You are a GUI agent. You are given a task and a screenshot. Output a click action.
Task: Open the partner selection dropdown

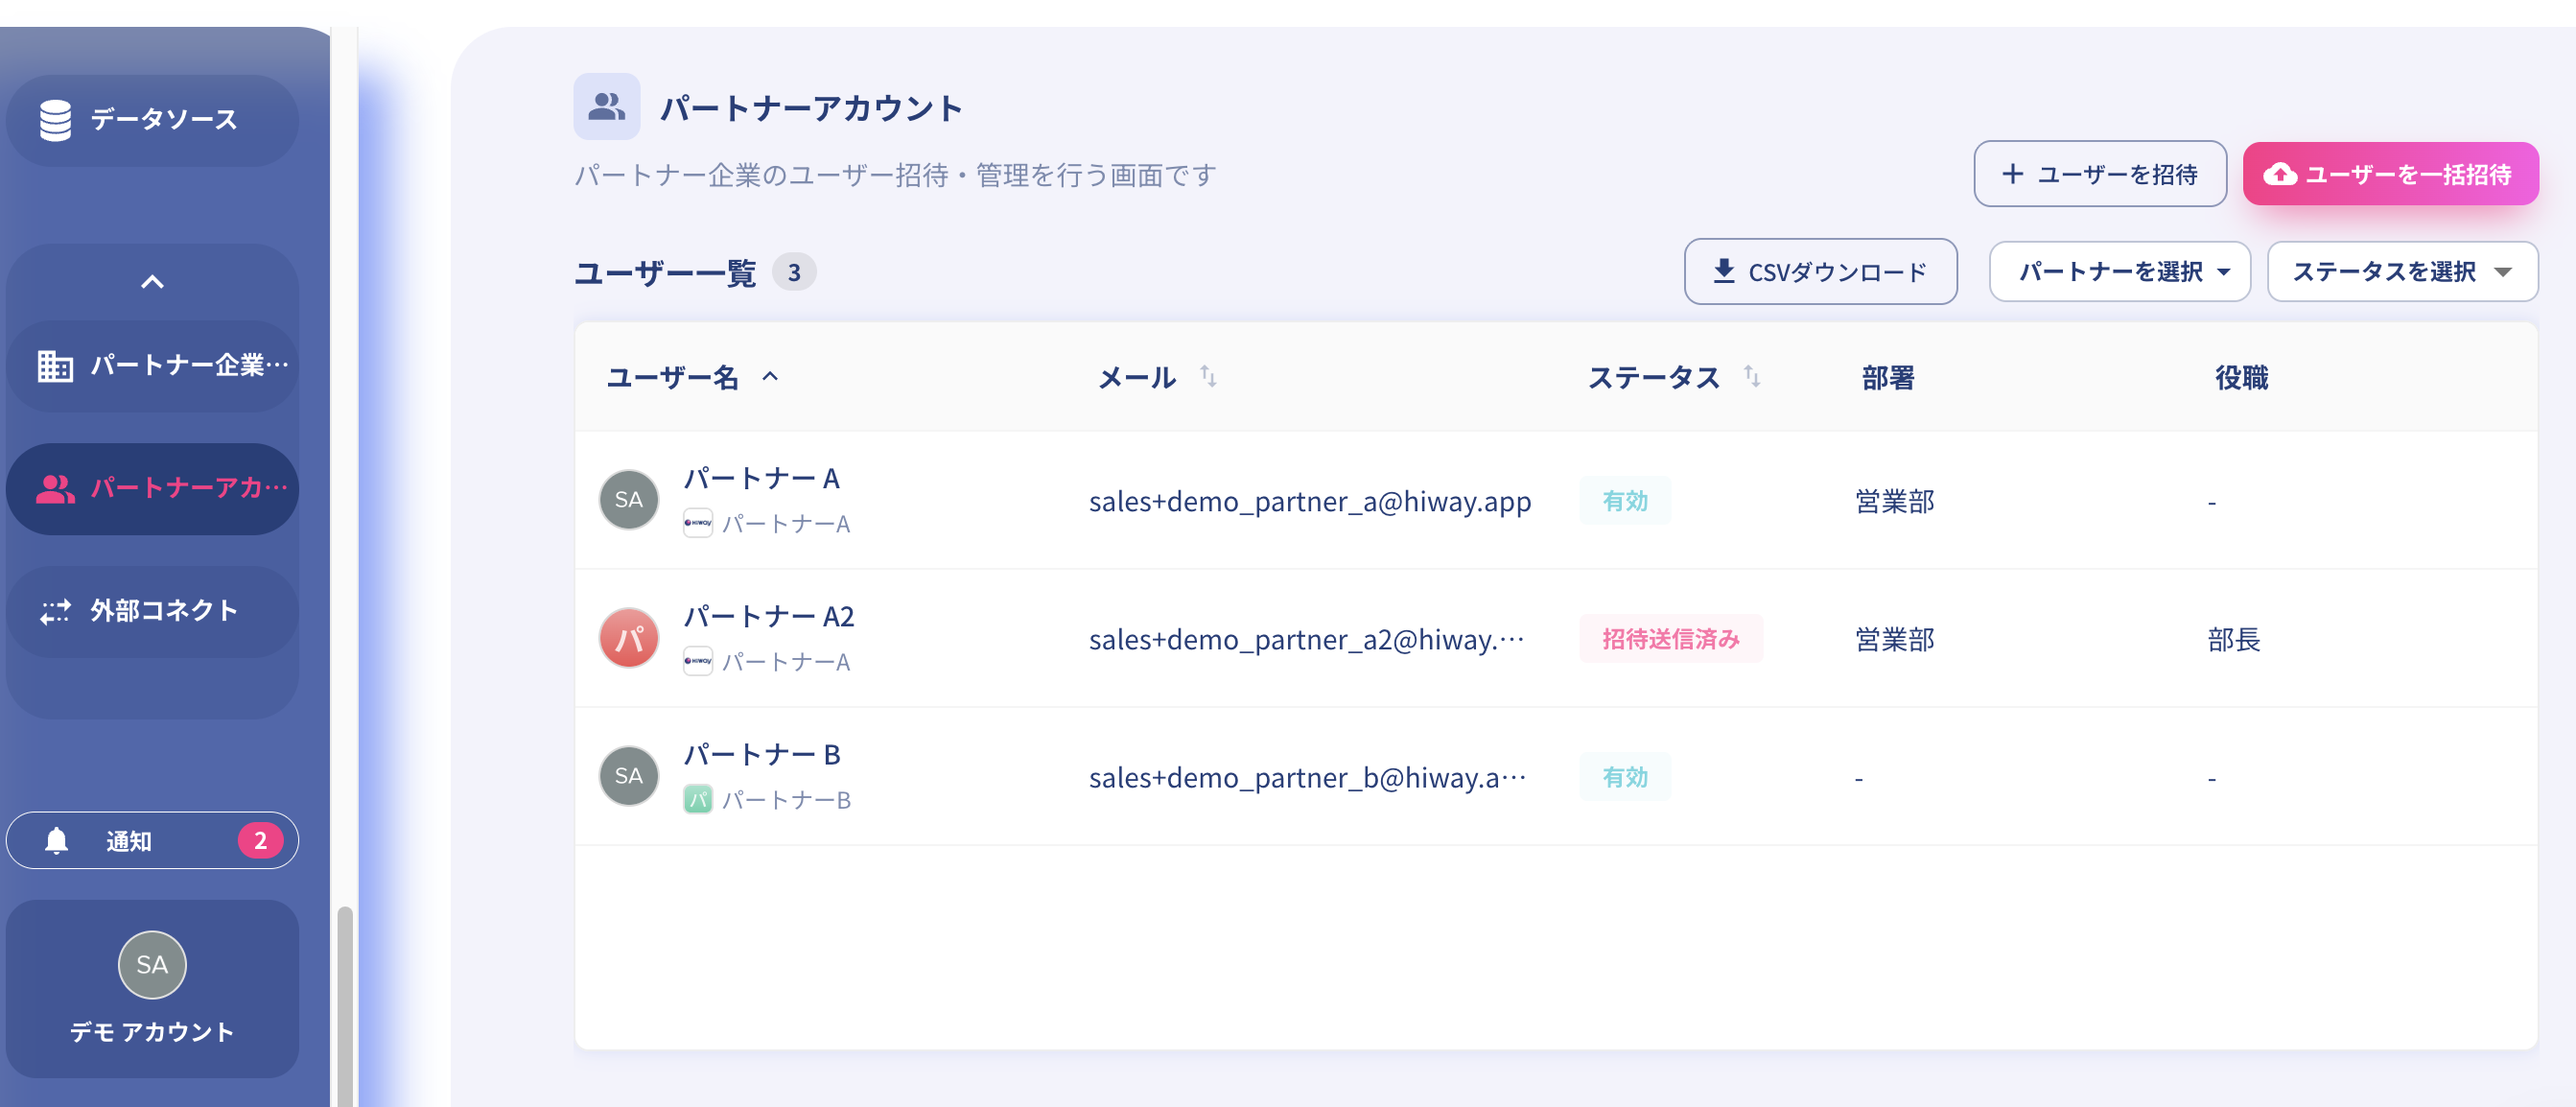pyautogui.click(x=2119, y=272)
